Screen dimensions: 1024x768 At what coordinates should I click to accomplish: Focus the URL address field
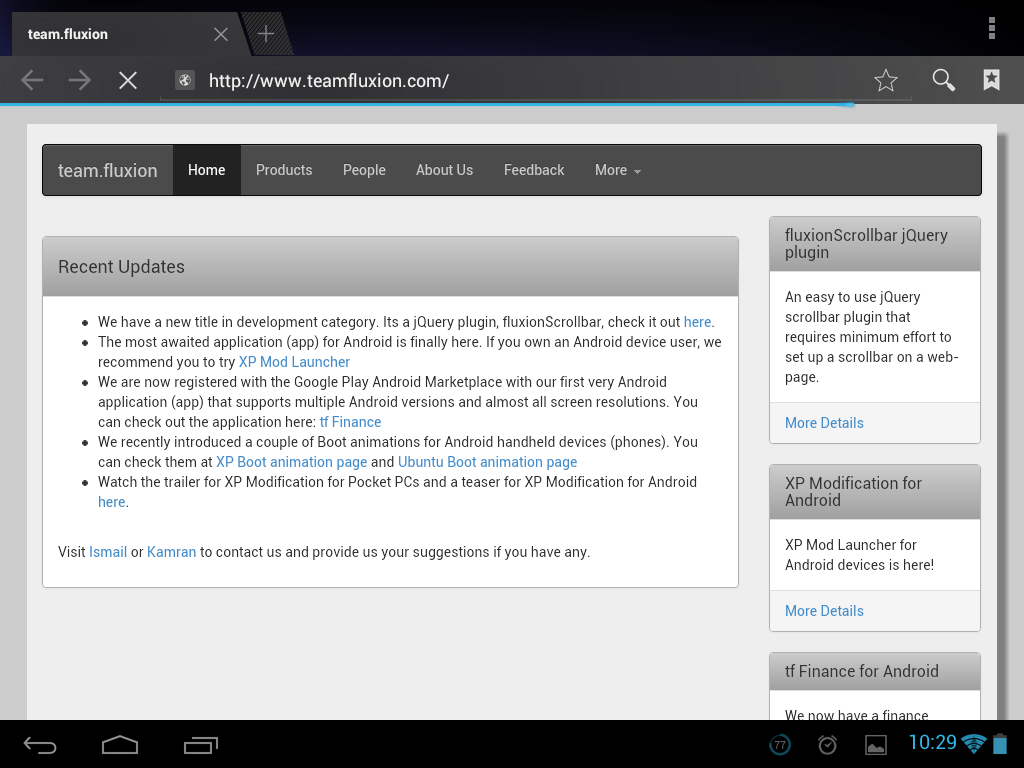(x=536, y=80)
